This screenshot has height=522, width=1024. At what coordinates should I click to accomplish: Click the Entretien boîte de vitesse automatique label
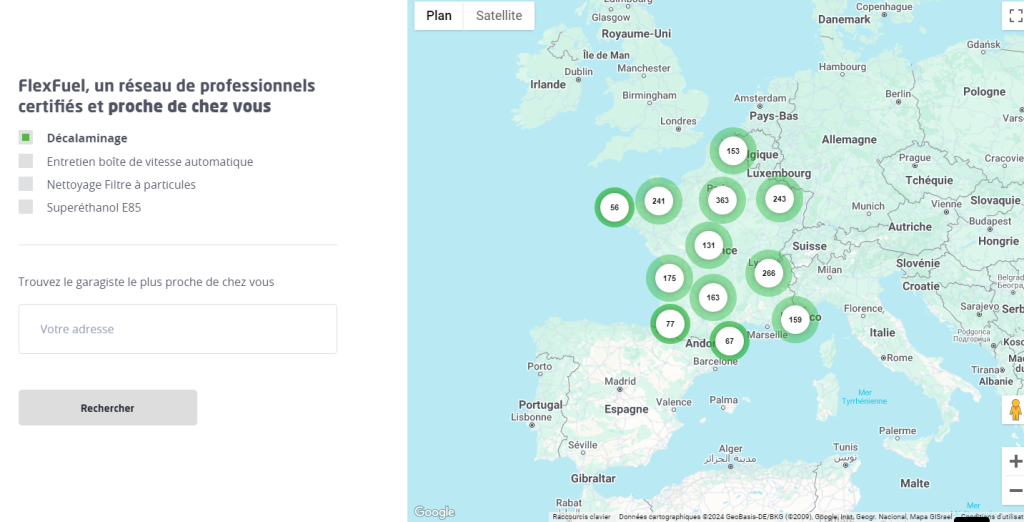[150, 161]
